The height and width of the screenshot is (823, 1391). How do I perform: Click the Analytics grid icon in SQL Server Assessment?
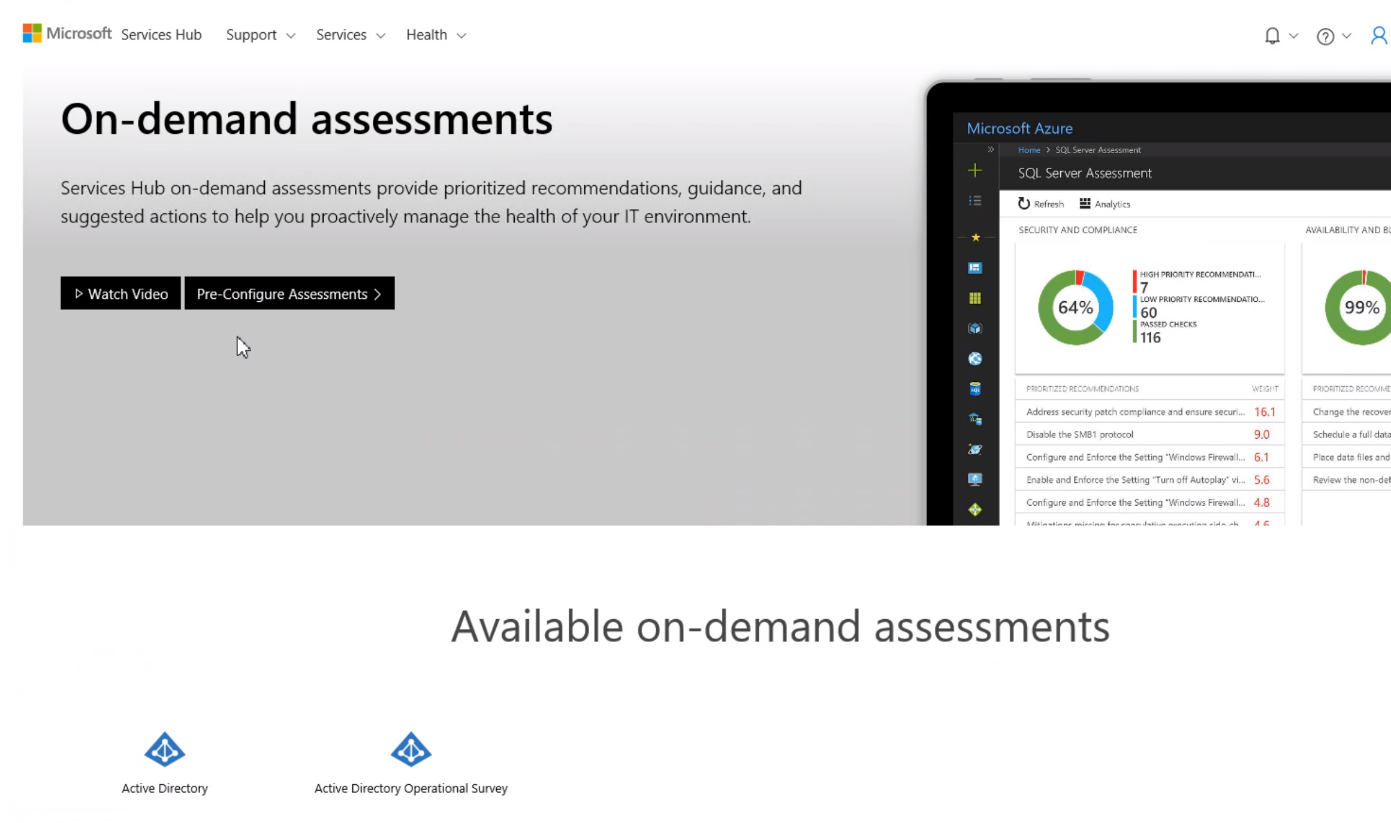tap(1085, 203)
